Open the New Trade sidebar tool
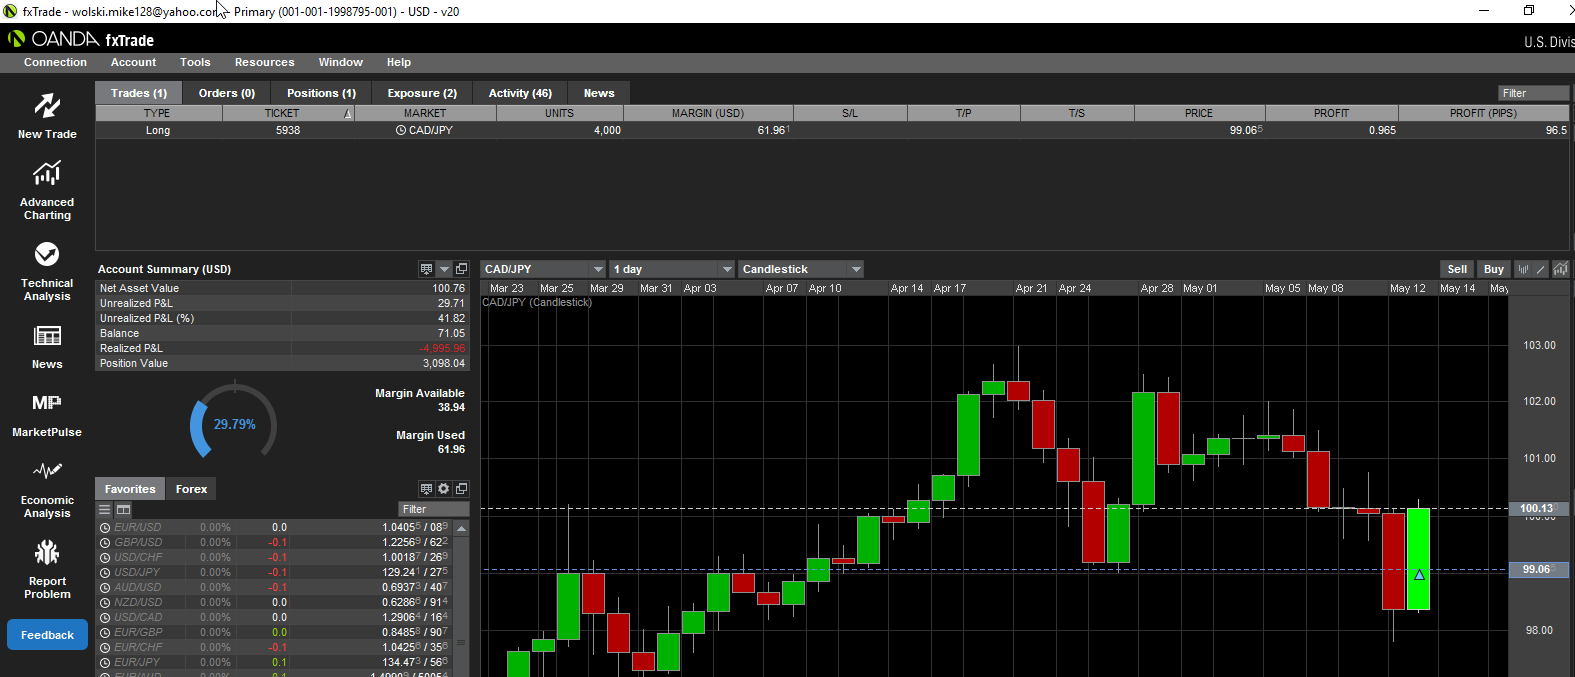This screenshot has width=1575, height=677. pyautogui.click(x=47, y=115)
